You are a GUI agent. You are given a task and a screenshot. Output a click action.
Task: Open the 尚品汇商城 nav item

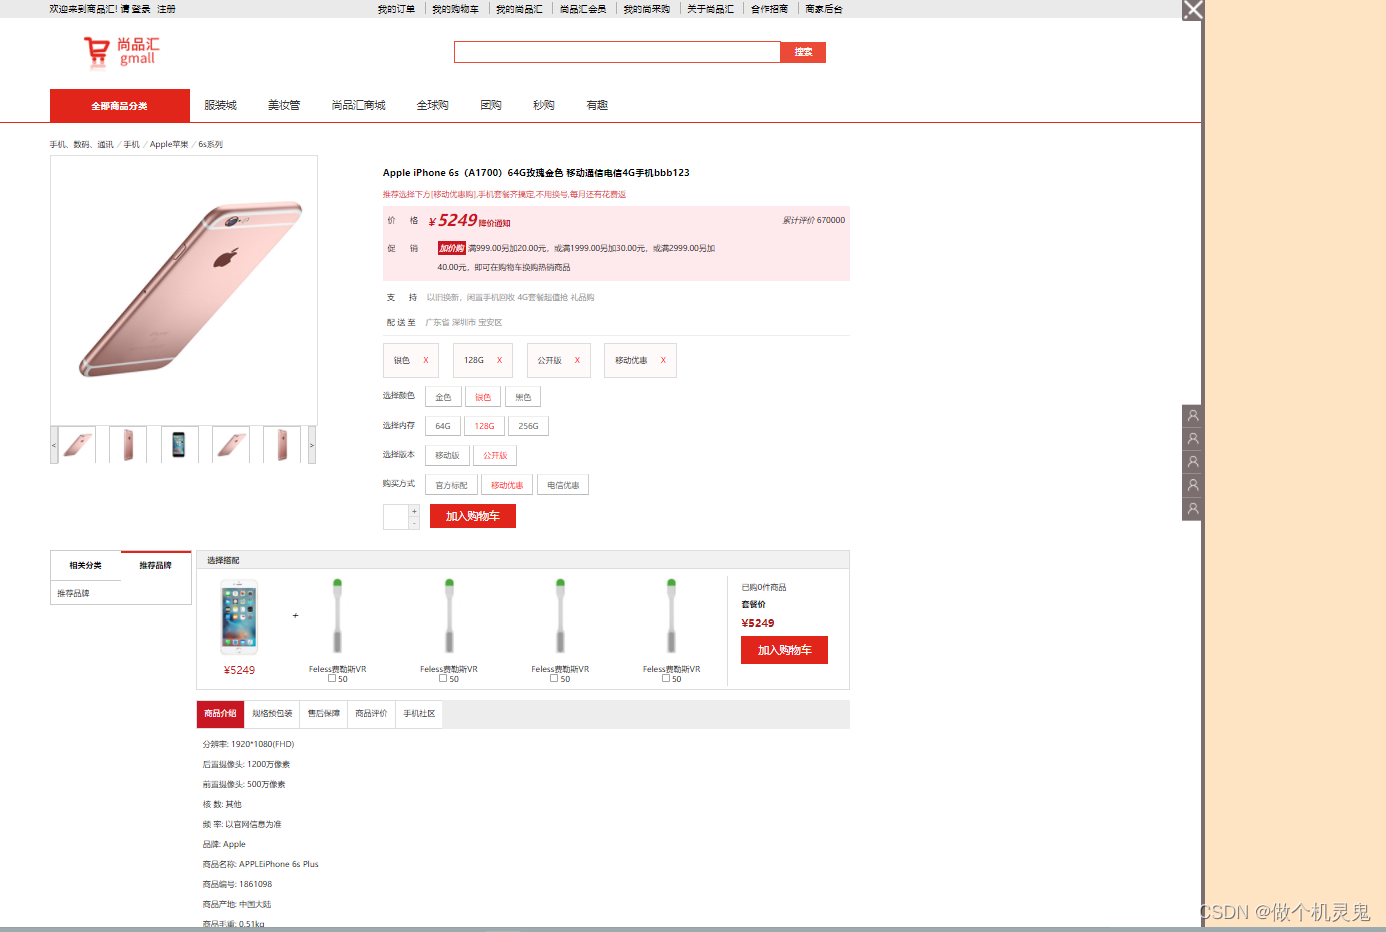(358, 105)
